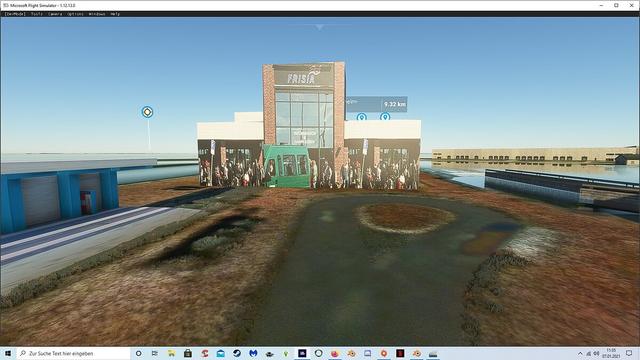Click the taskbar search text field

point(73,353)
